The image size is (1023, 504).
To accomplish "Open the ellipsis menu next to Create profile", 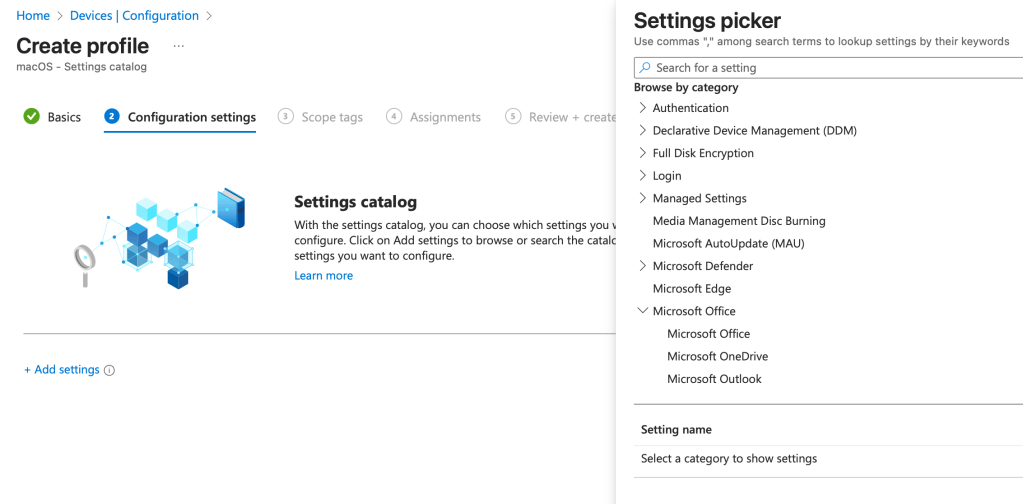I will click(x=179, y=46).
